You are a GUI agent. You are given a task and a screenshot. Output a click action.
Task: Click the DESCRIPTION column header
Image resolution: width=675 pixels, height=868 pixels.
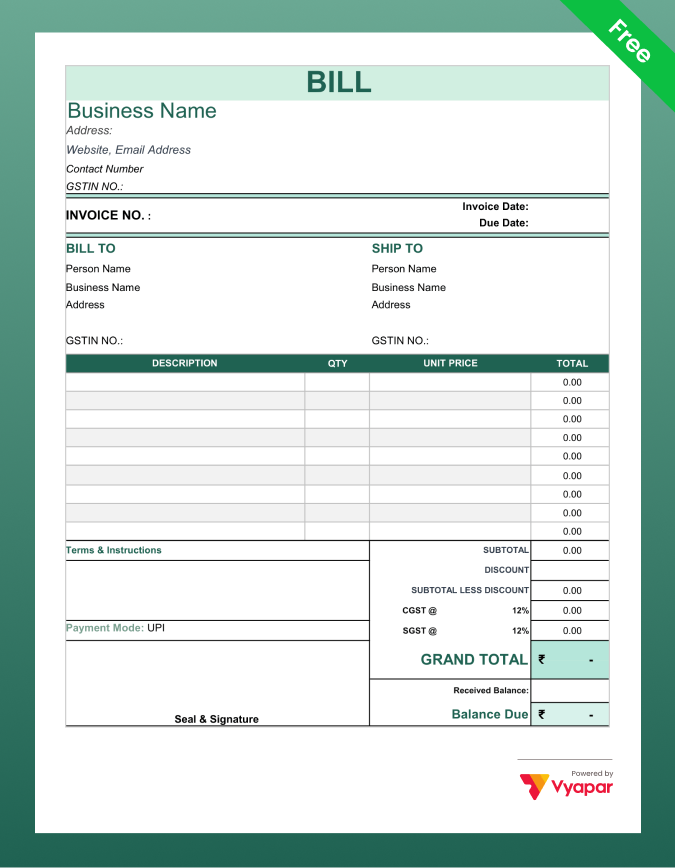tap(185, 363)
